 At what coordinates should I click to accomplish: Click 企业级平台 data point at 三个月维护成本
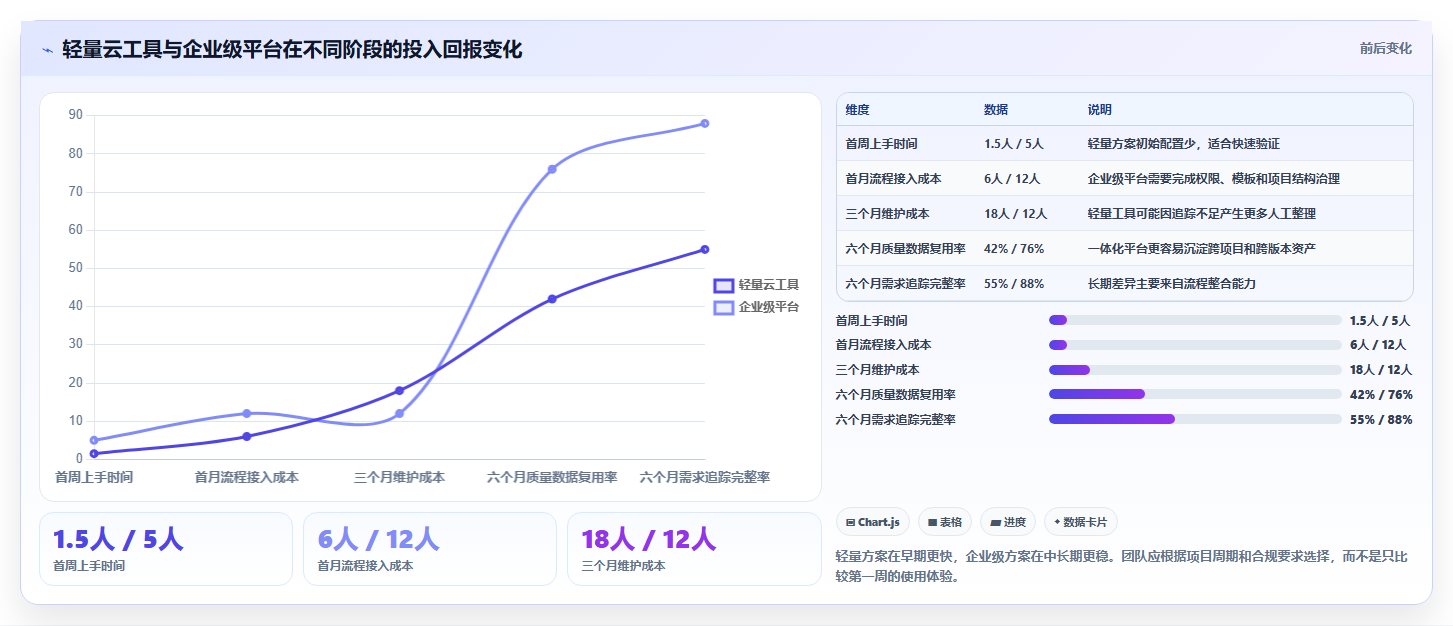coord(399,413)
